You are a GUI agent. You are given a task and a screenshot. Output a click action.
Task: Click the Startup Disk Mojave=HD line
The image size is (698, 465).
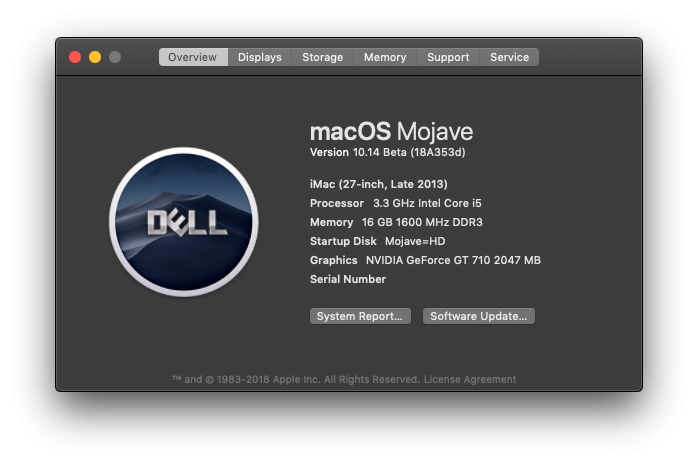point(377,242)
